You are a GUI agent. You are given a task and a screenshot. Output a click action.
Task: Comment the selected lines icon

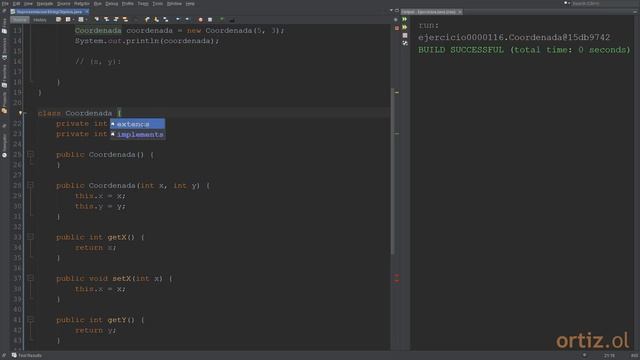[x=222, y=19]
